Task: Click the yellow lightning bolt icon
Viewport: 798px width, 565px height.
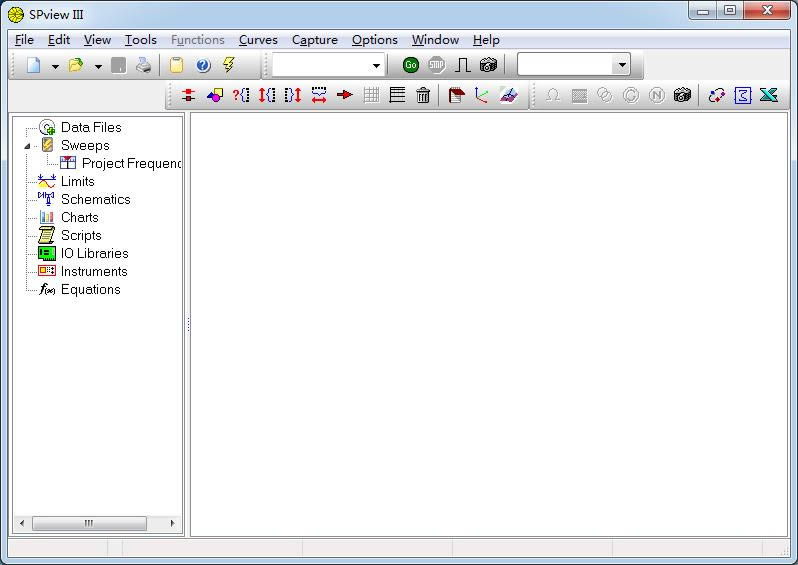Action: [x=229, y=65]
